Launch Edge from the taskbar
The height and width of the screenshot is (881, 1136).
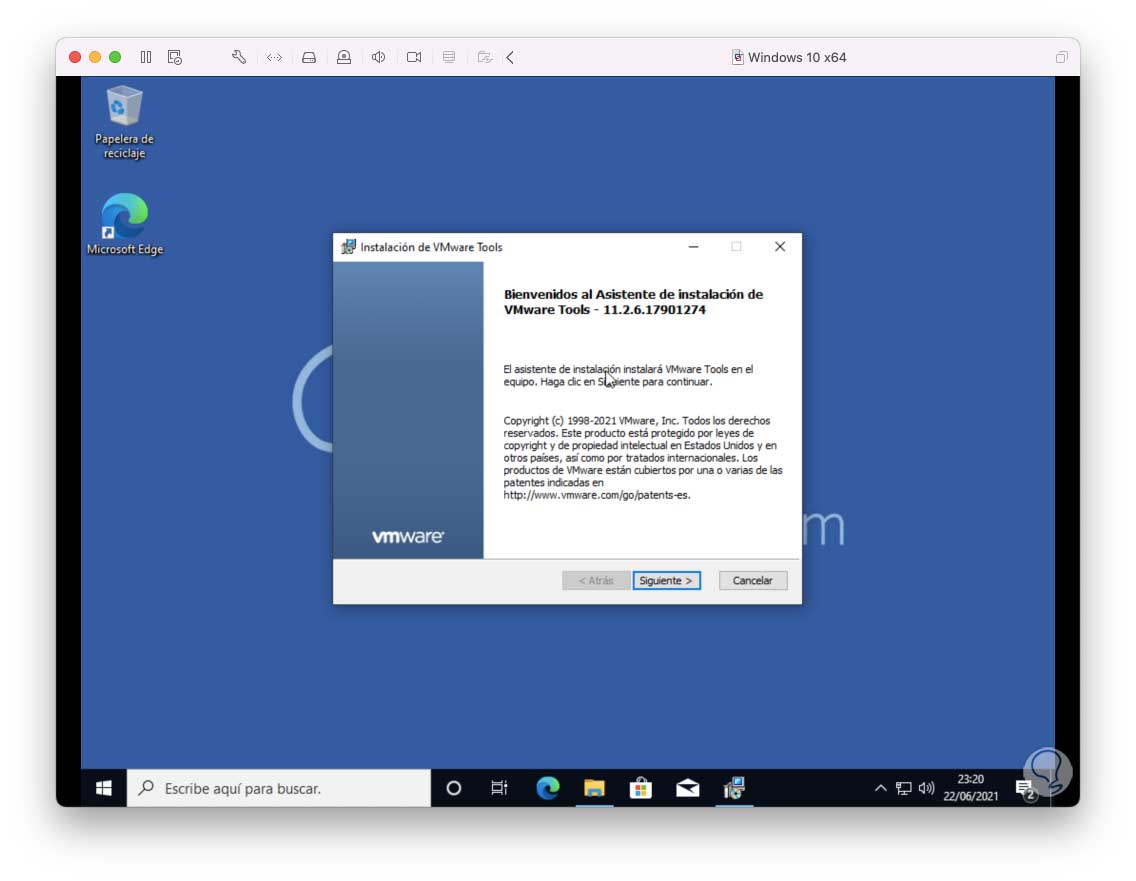point(548,788)
